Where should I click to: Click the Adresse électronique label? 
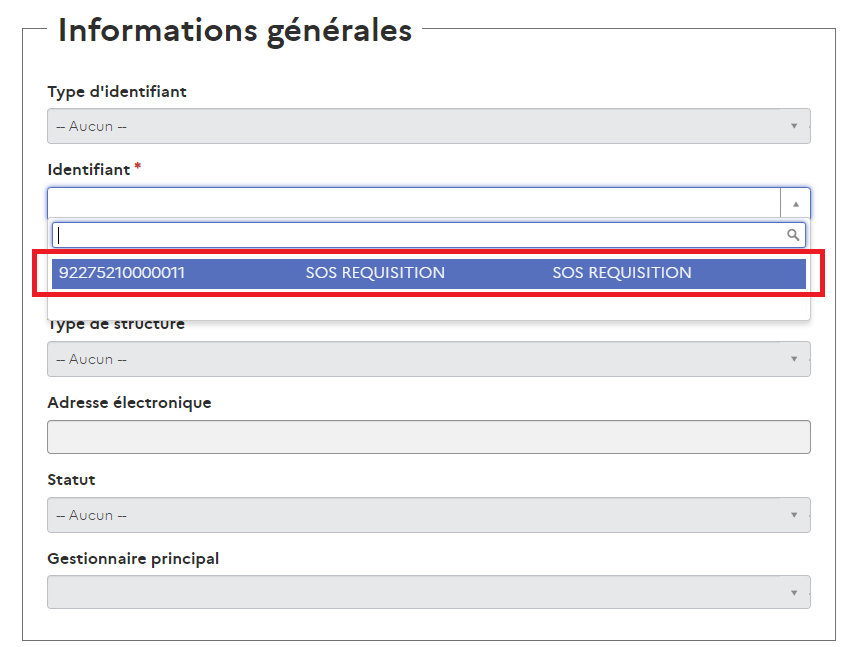(x=129, y=402)
